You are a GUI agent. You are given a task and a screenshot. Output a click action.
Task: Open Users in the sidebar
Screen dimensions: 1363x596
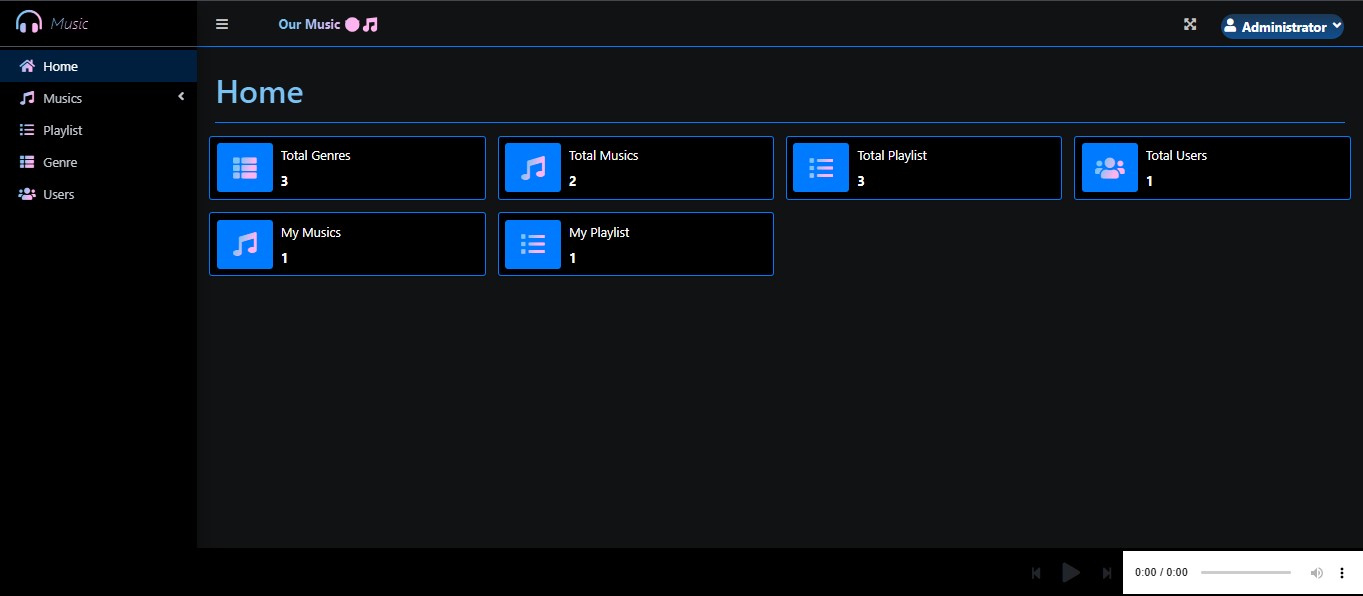coord(98,194)
